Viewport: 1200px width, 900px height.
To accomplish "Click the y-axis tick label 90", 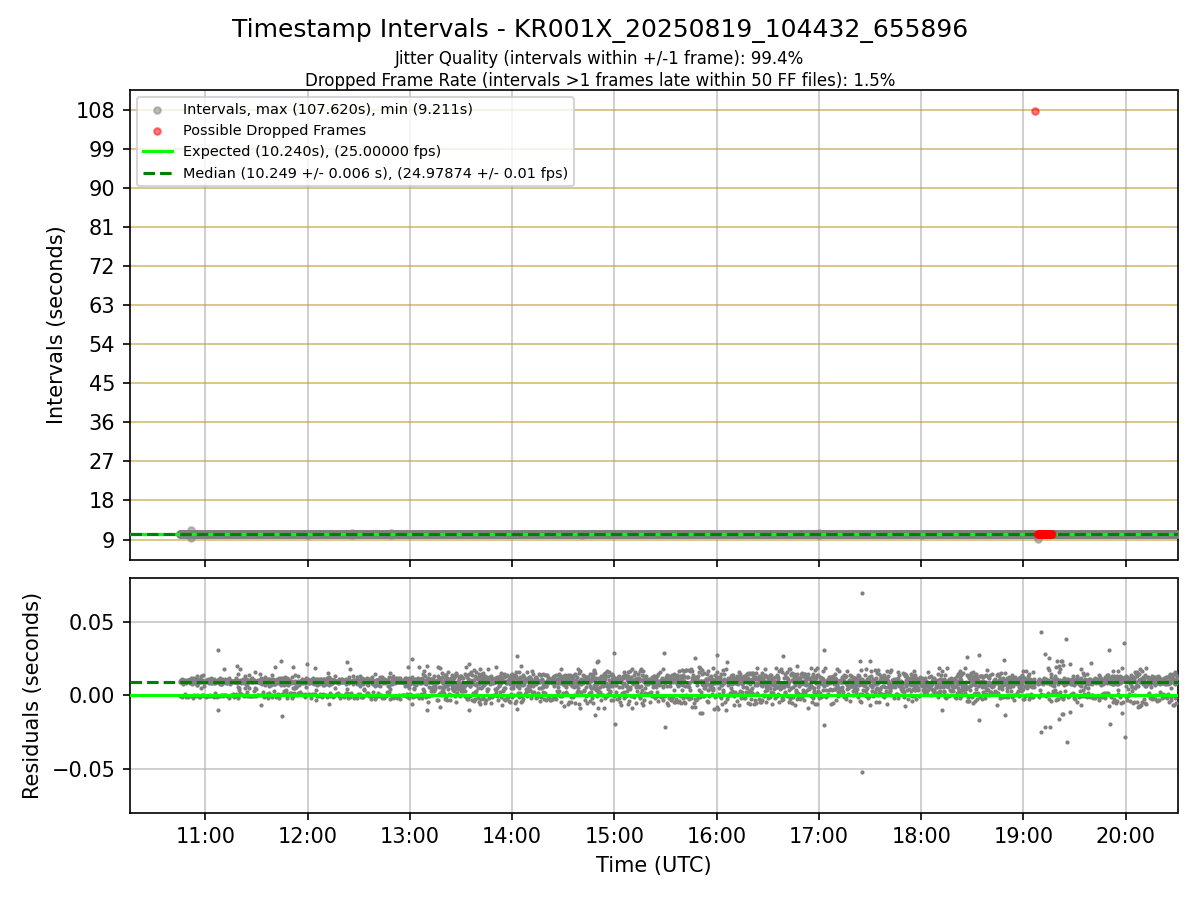I will (102, 188).
